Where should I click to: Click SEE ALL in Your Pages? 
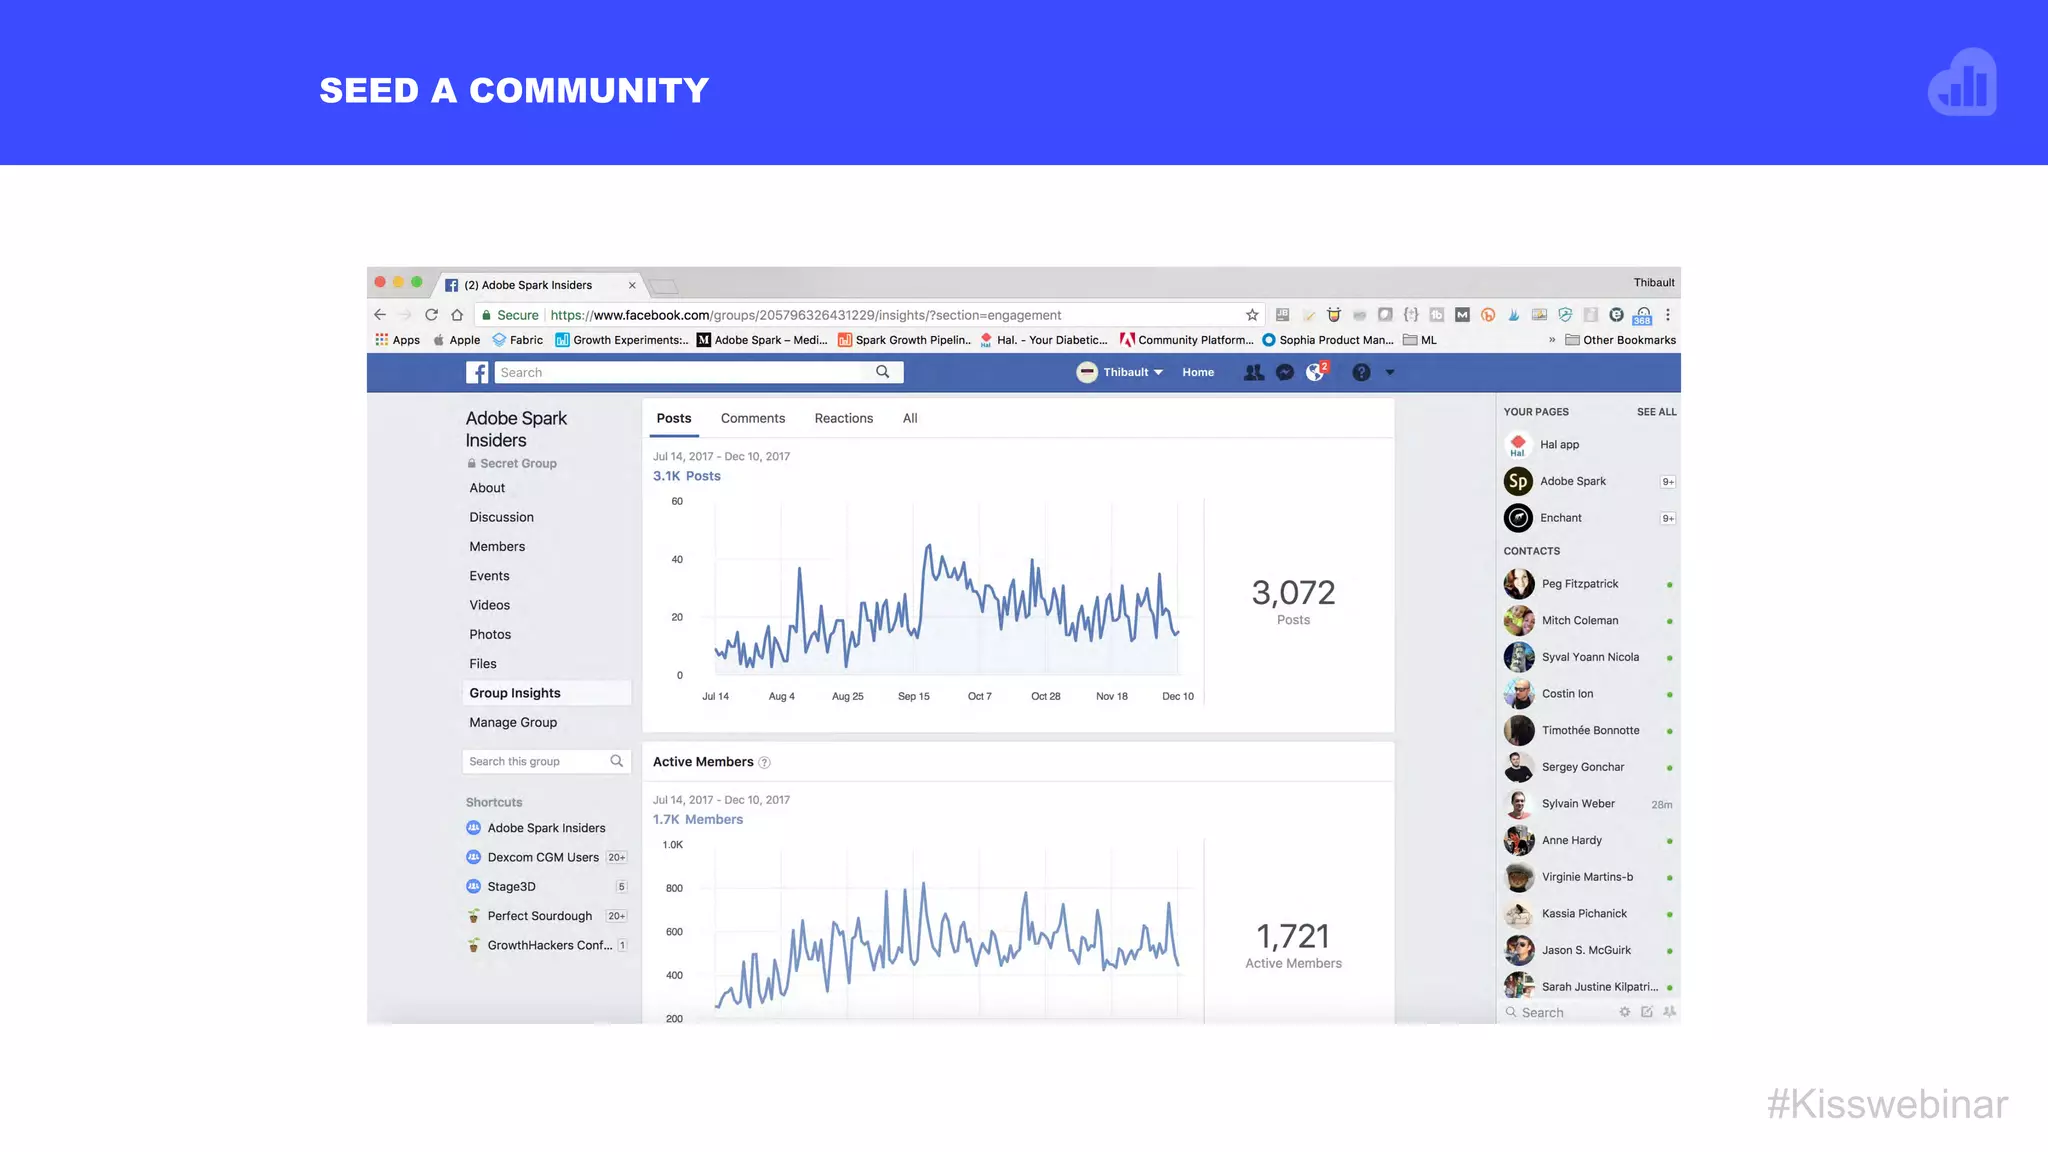click(1656, 412)
